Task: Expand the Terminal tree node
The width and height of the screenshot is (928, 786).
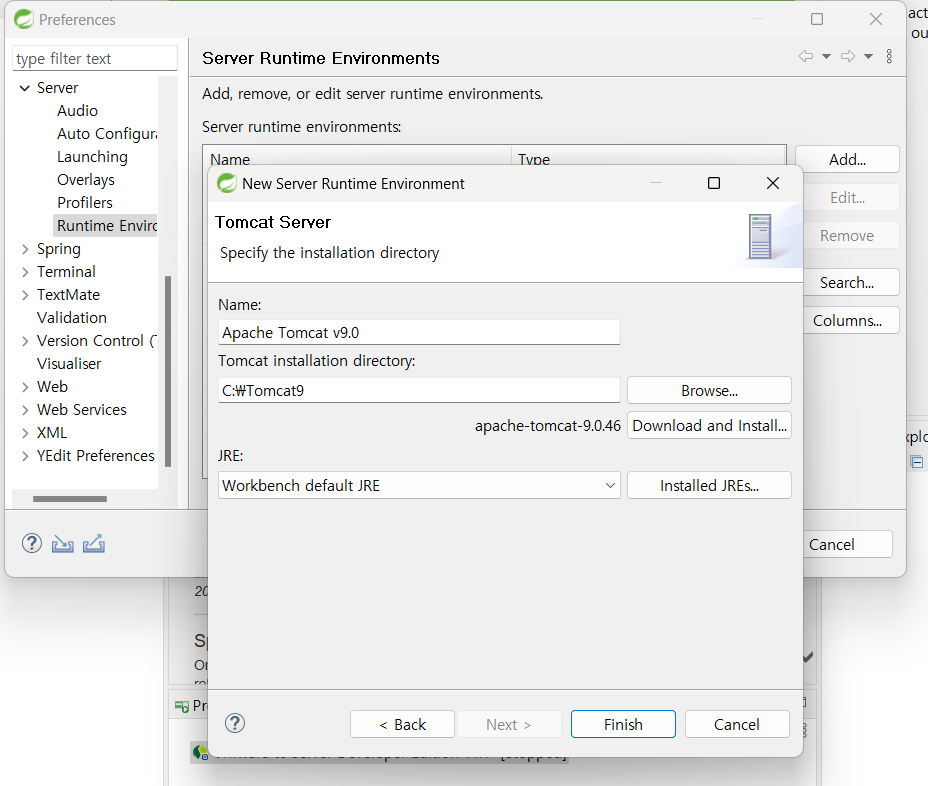Action: tap(25, 272)
